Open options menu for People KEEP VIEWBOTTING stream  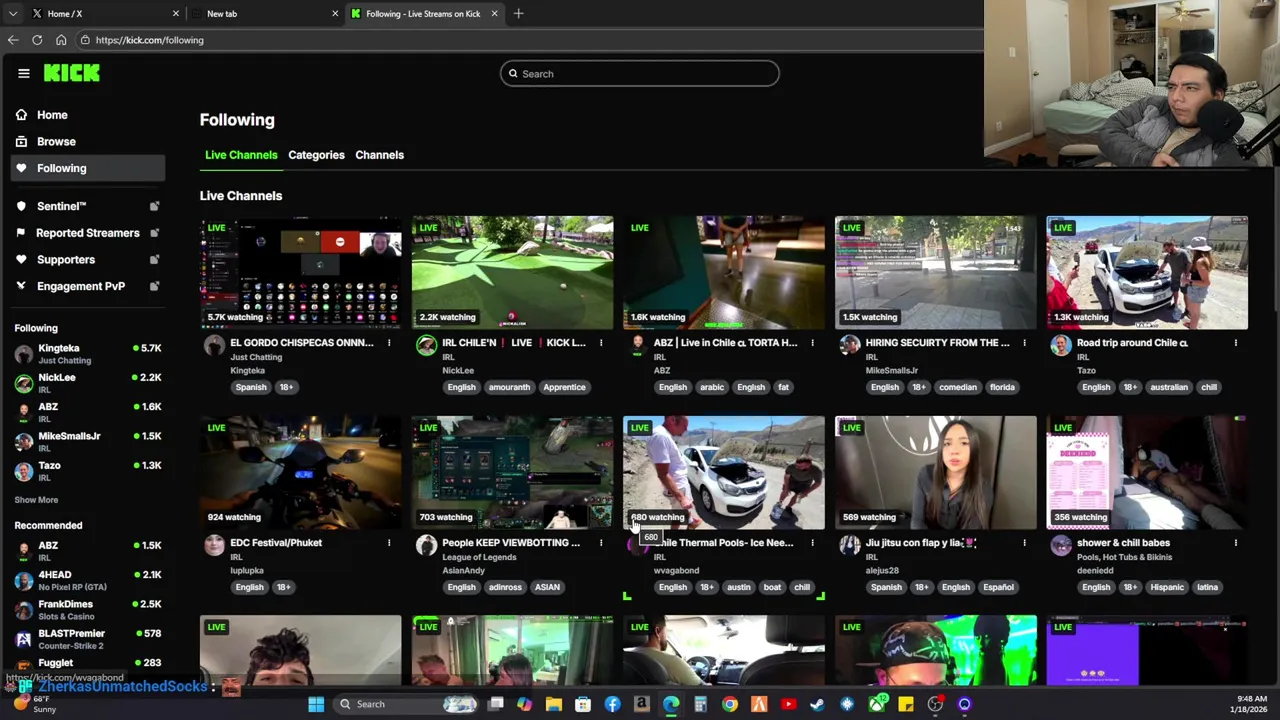click(x=601, y=543)
